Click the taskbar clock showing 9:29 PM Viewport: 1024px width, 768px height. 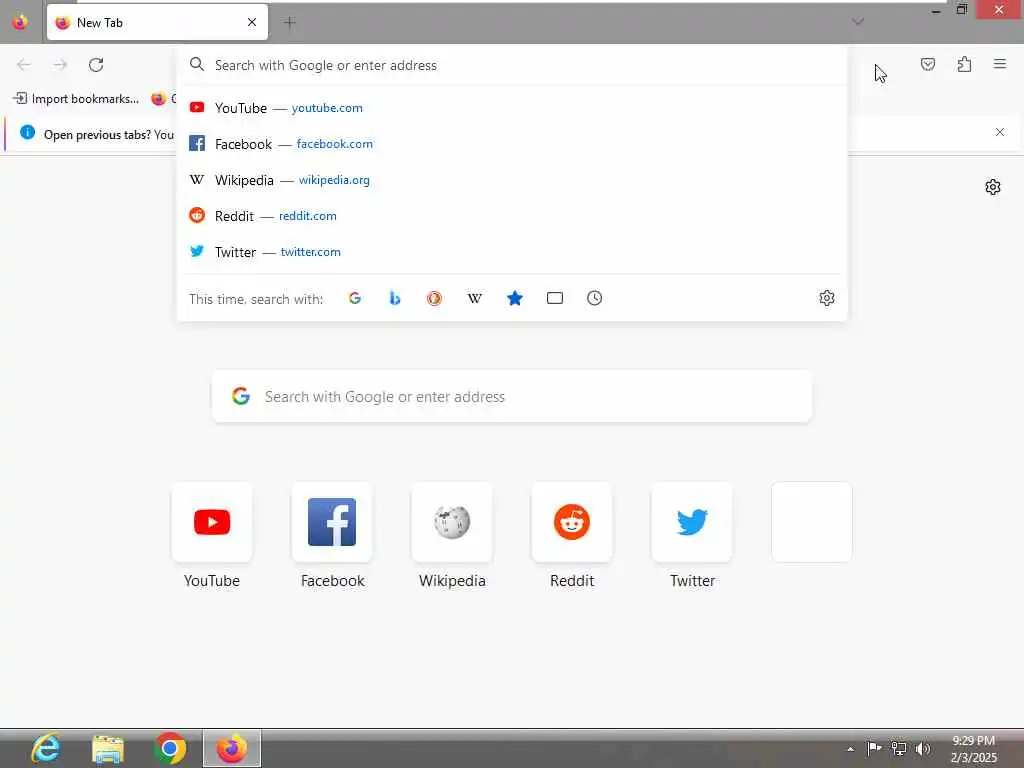tap(973, 748)
